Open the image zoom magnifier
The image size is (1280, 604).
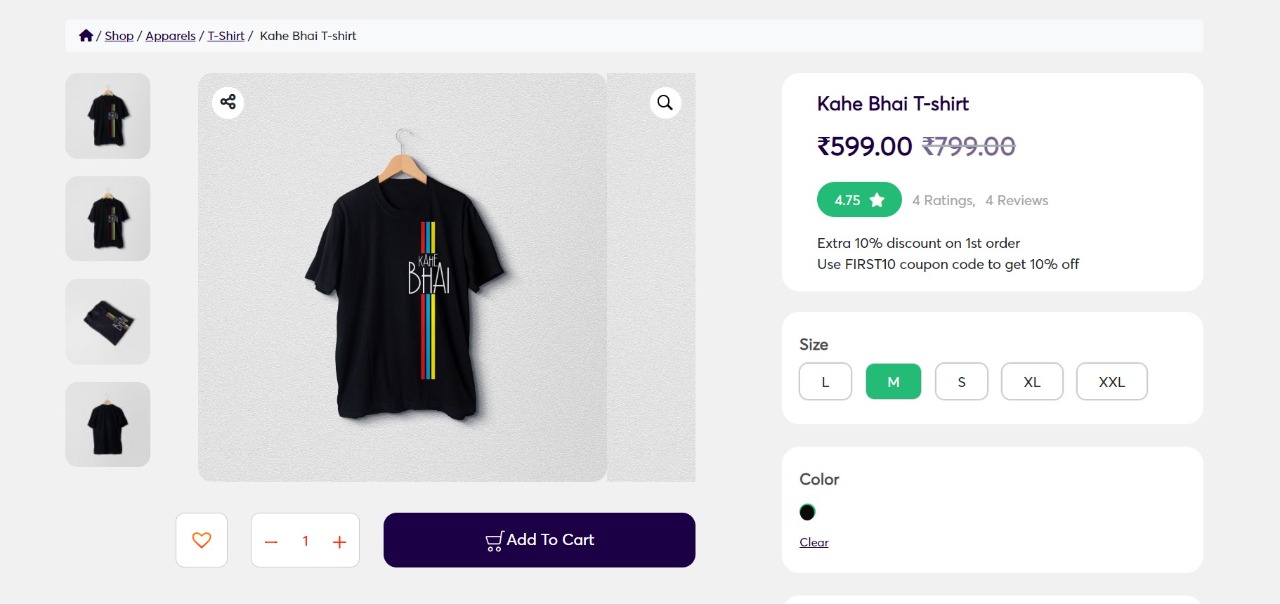(x=665, y=102)
